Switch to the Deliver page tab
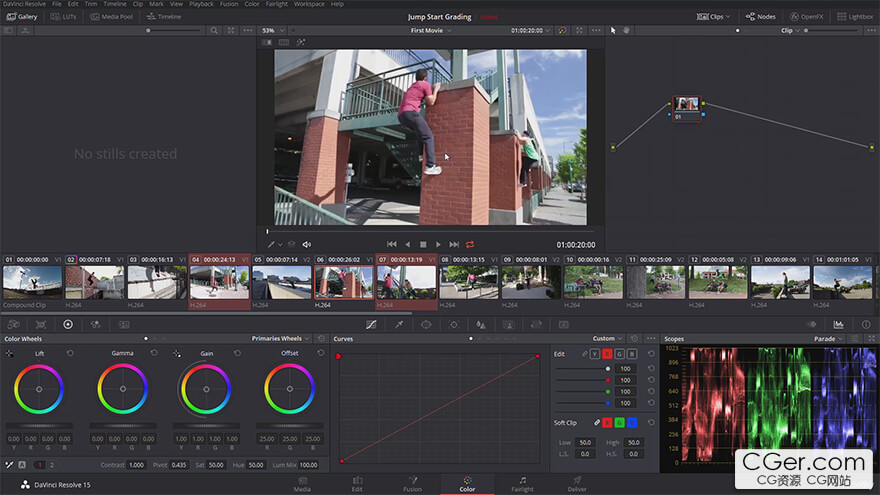 (x=577, y=484)
